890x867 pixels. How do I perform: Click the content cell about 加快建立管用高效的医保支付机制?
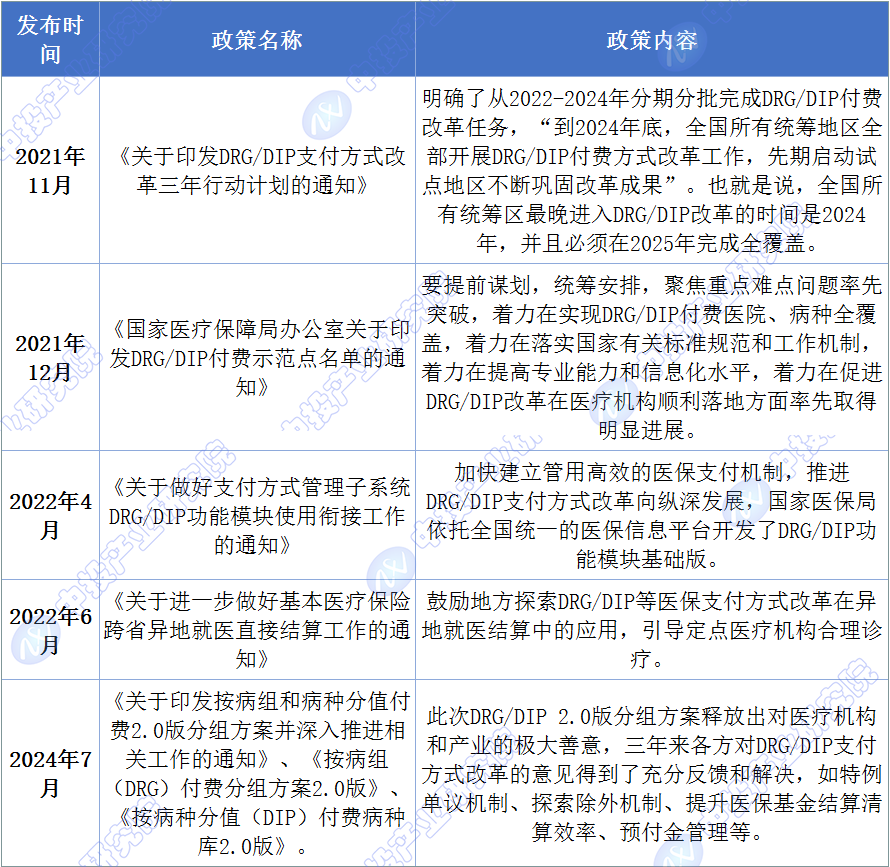click(x=652, y=515)
